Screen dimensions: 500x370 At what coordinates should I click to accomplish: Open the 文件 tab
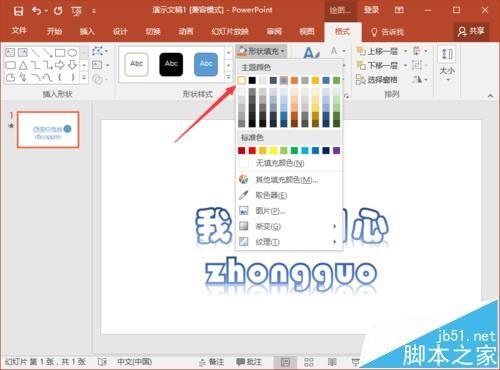click(x=19, y=31)
